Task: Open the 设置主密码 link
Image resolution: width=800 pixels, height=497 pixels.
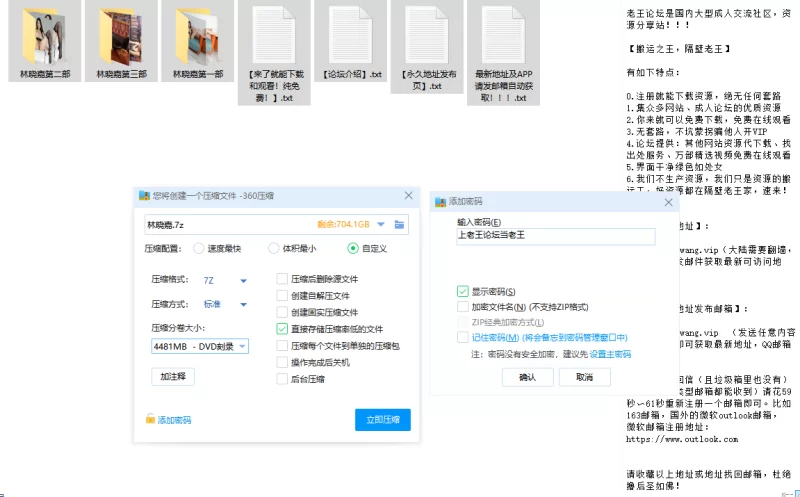Action: tap(610, 354)
